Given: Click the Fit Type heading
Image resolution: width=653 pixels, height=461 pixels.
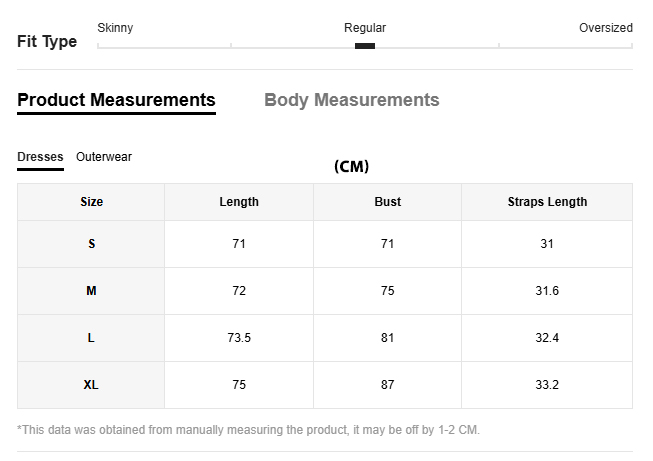Looking at the screenshot, I should coord(47,42).
